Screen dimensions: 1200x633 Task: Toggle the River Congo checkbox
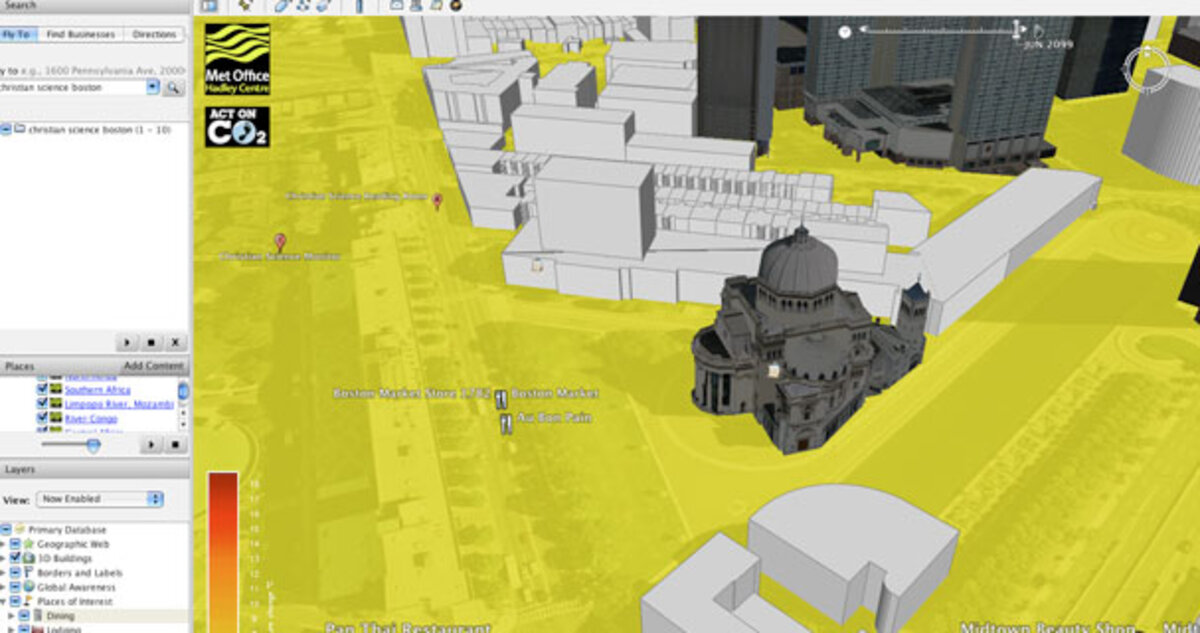[x=41, y=419]
